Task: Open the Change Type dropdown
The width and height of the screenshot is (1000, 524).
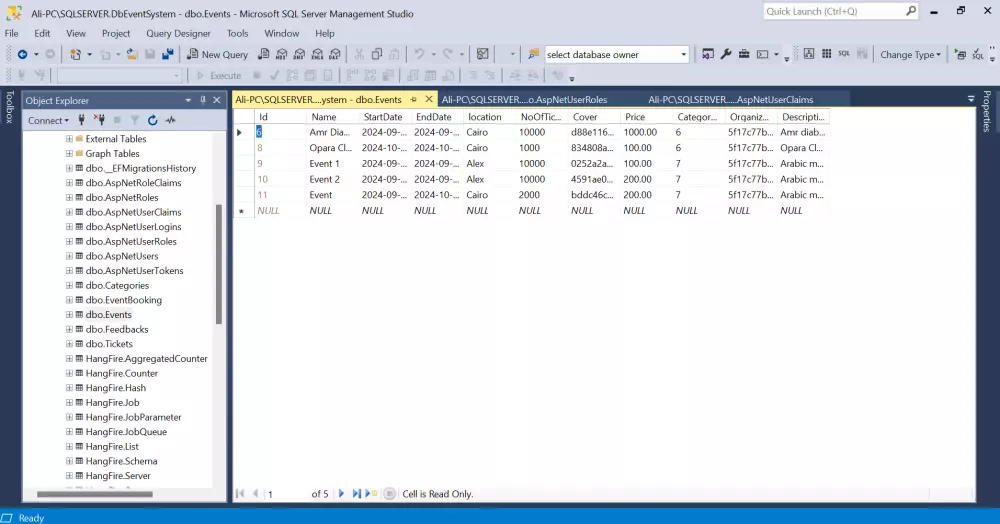Action: click(x=910, y=55)
